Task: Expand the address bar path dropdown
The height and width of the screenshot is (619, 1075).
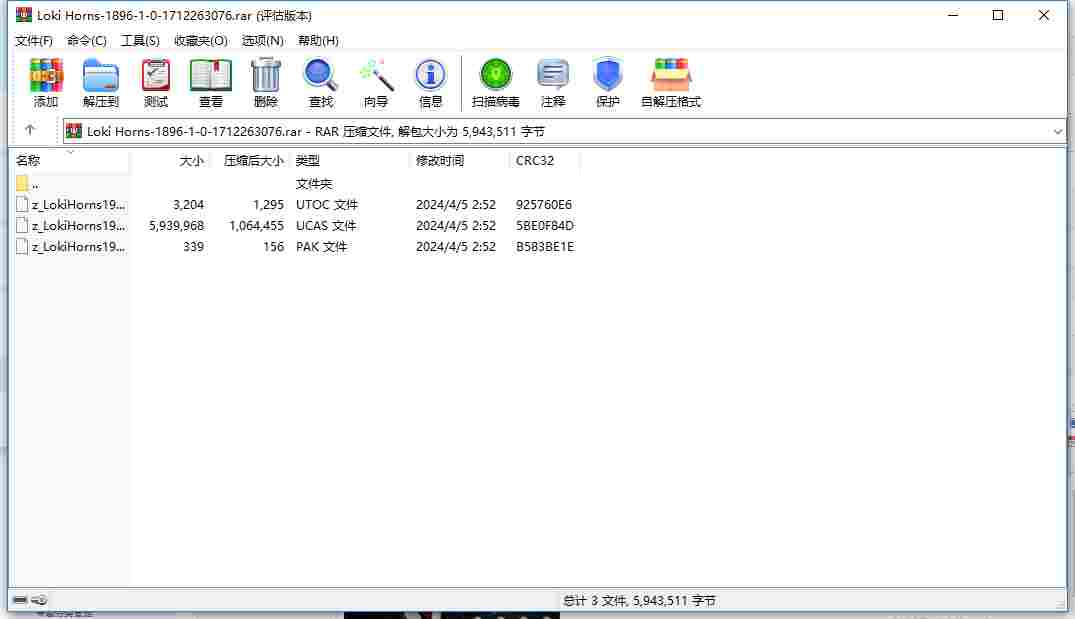Action: [1057, 131]
